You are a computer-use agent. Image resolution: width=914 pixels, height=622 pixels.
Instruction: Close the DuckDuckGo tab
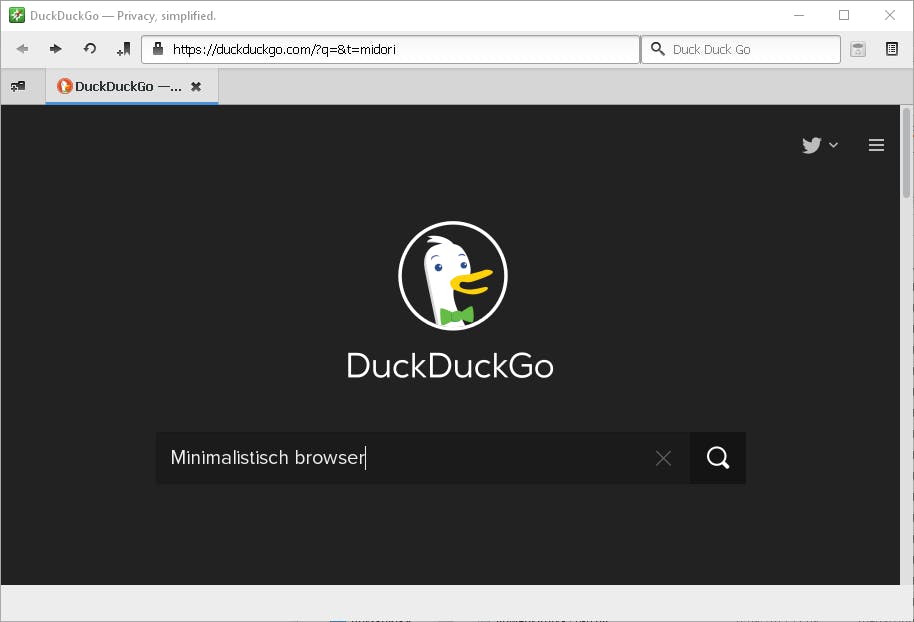click(196, 86)
